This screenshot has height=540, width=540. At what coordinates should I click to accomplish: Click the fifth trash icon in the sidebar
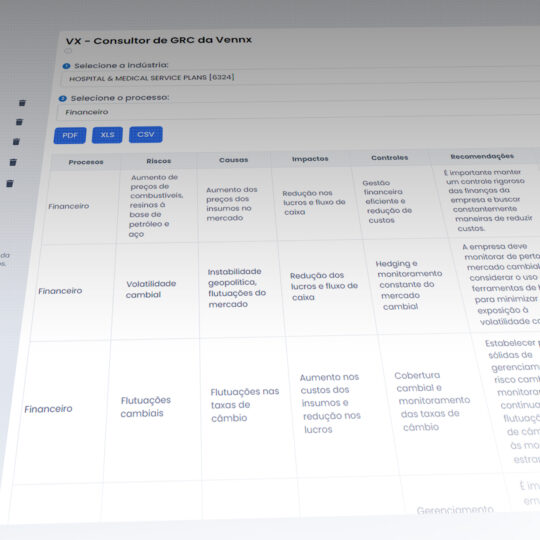[x=10, y=184]
